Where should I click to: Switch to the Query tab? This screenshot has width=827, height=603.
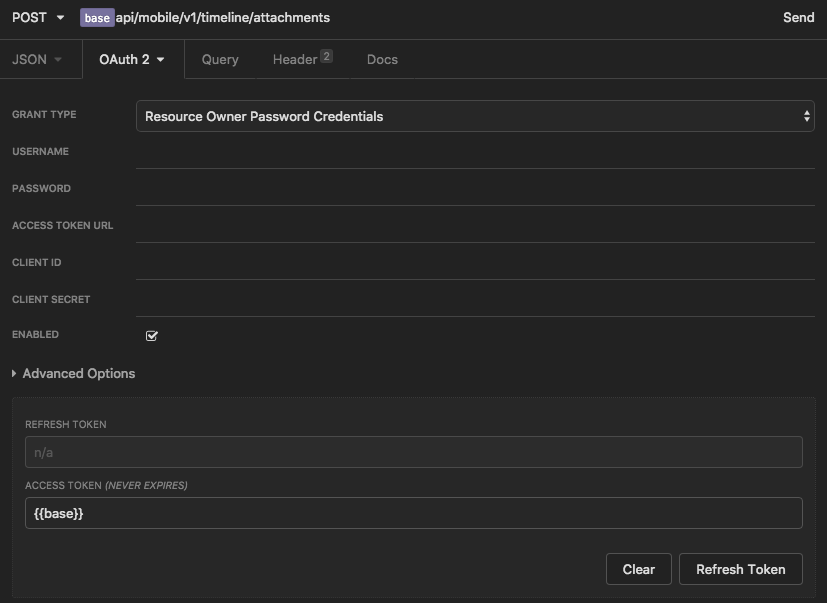click(219, 59)
